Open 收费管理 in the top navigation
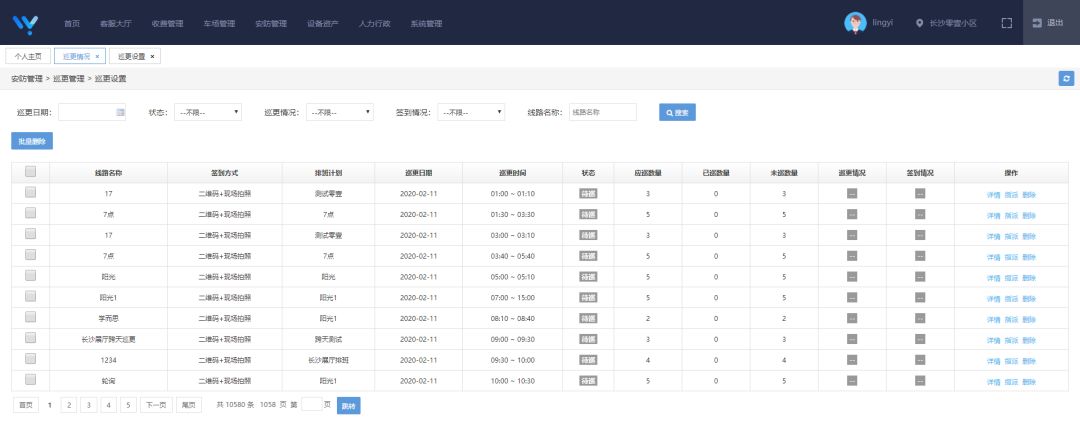 pyautogui.click(x=167, y=23)
